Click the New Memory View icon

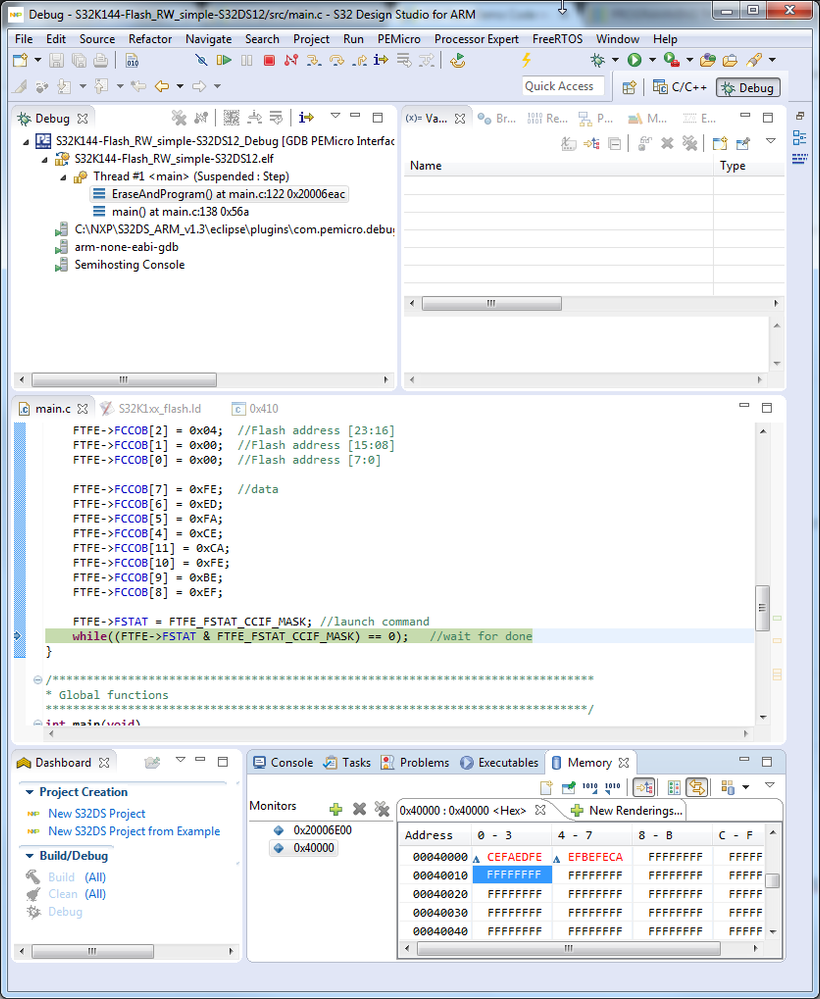546,787
